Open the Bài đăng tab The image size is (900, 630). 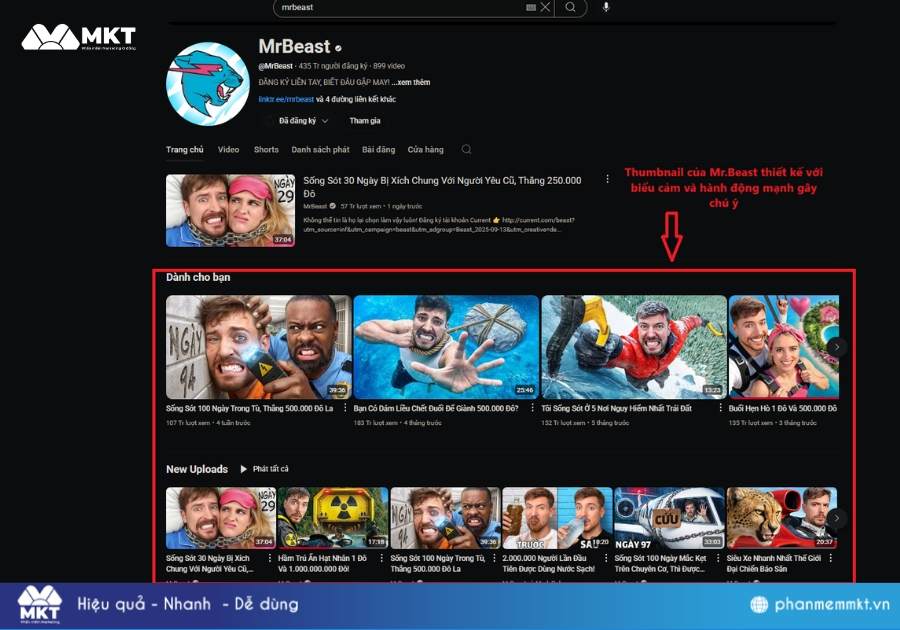tap(379, 149)
